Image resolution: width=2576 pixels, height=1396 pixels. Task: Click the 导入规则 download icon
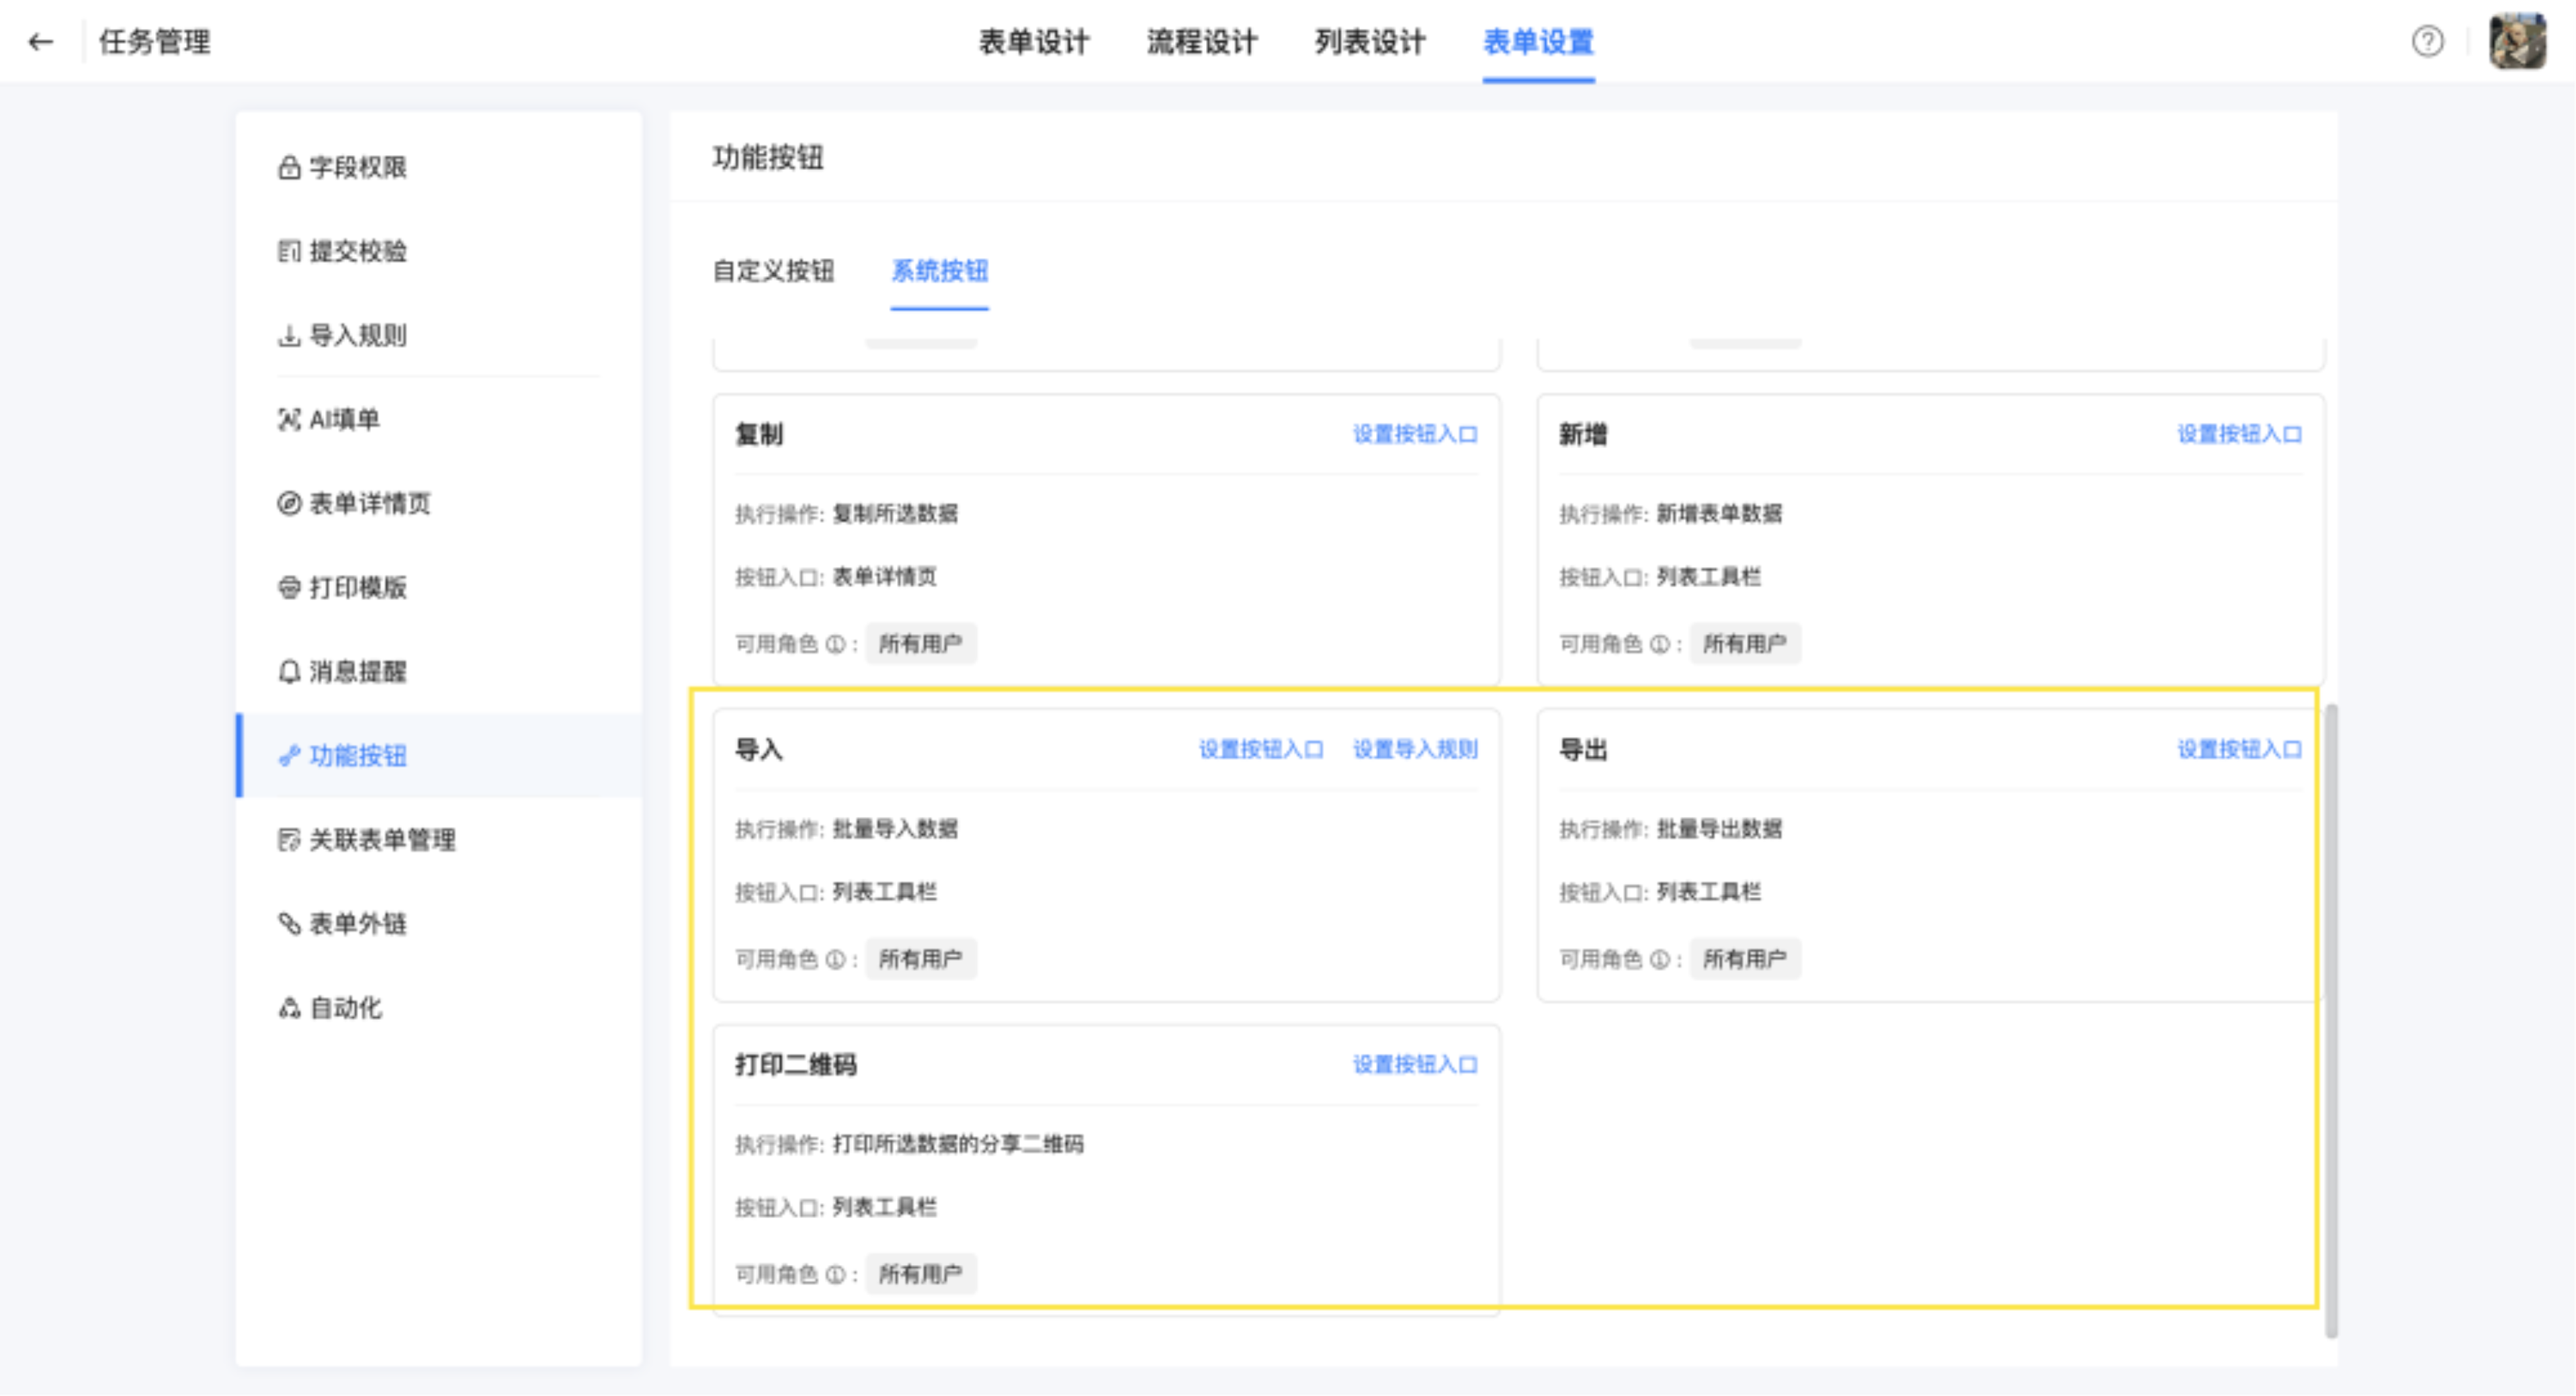click(289, 336)
